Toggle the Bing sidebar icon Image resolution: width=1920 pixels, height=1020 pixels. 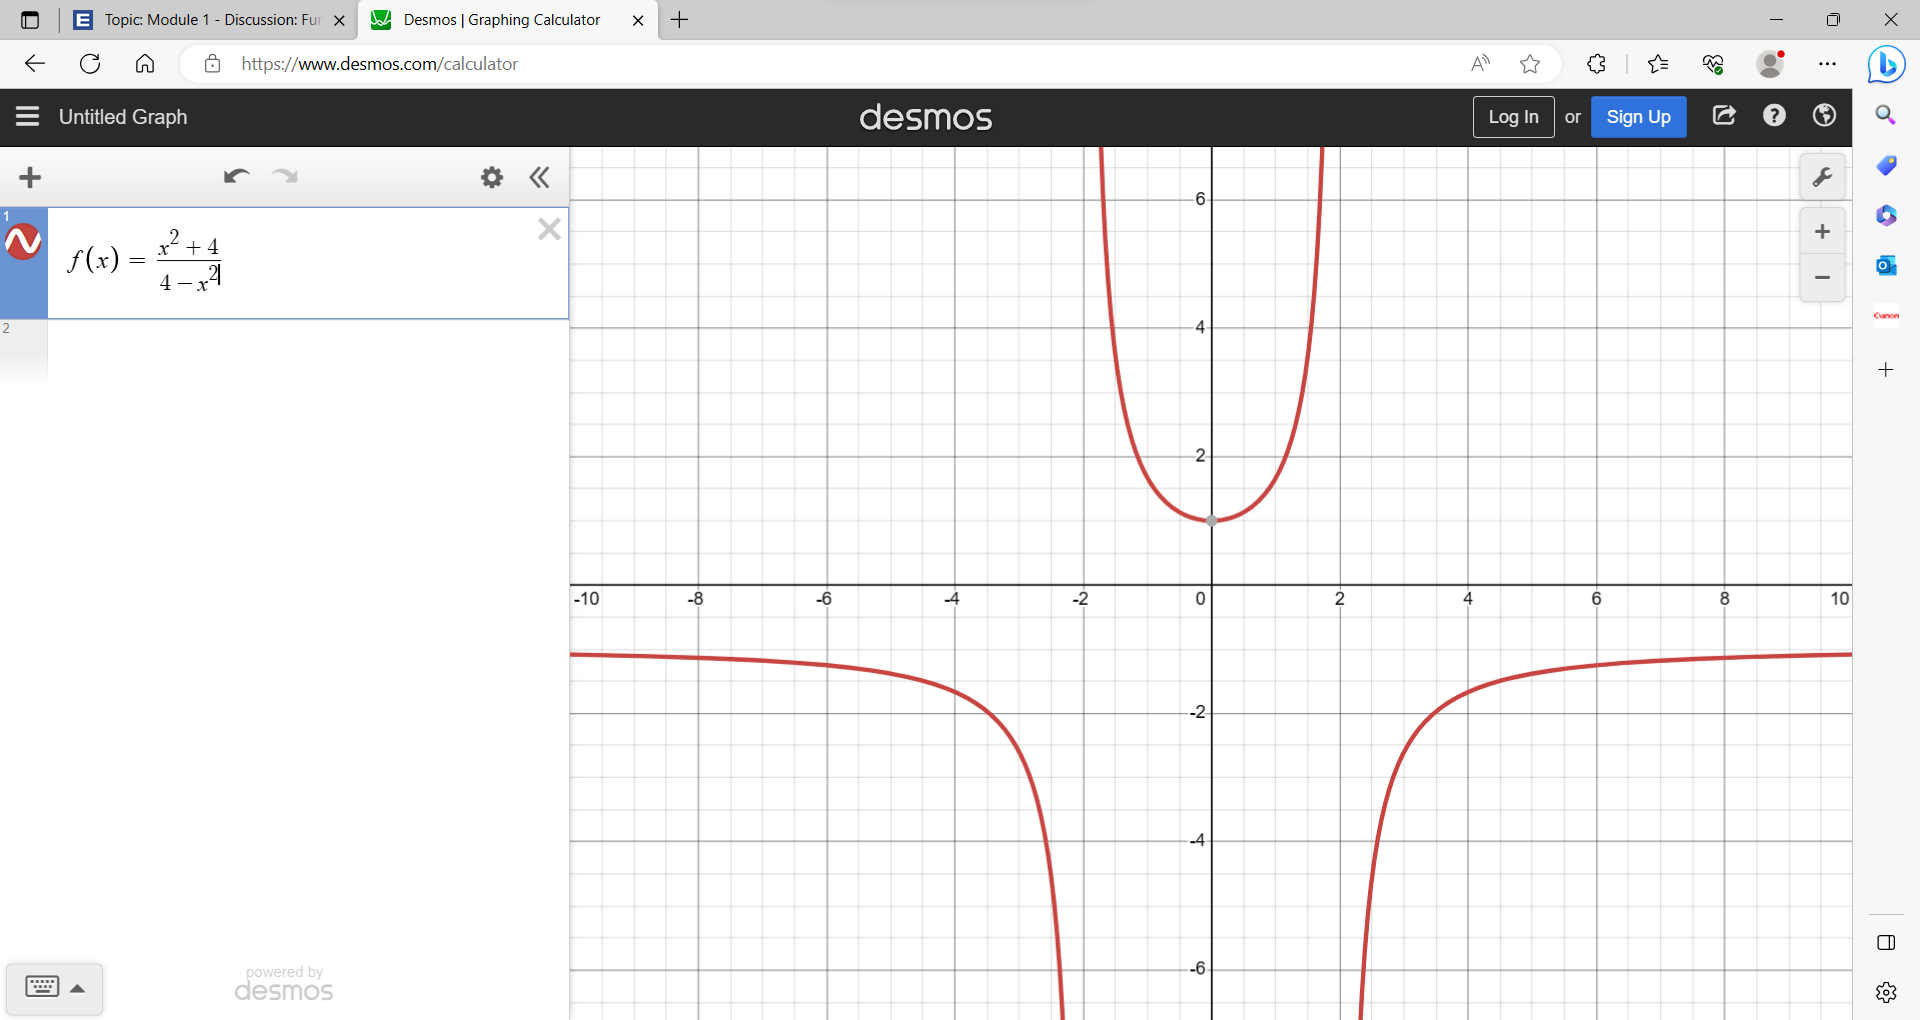click(1886, 64)
